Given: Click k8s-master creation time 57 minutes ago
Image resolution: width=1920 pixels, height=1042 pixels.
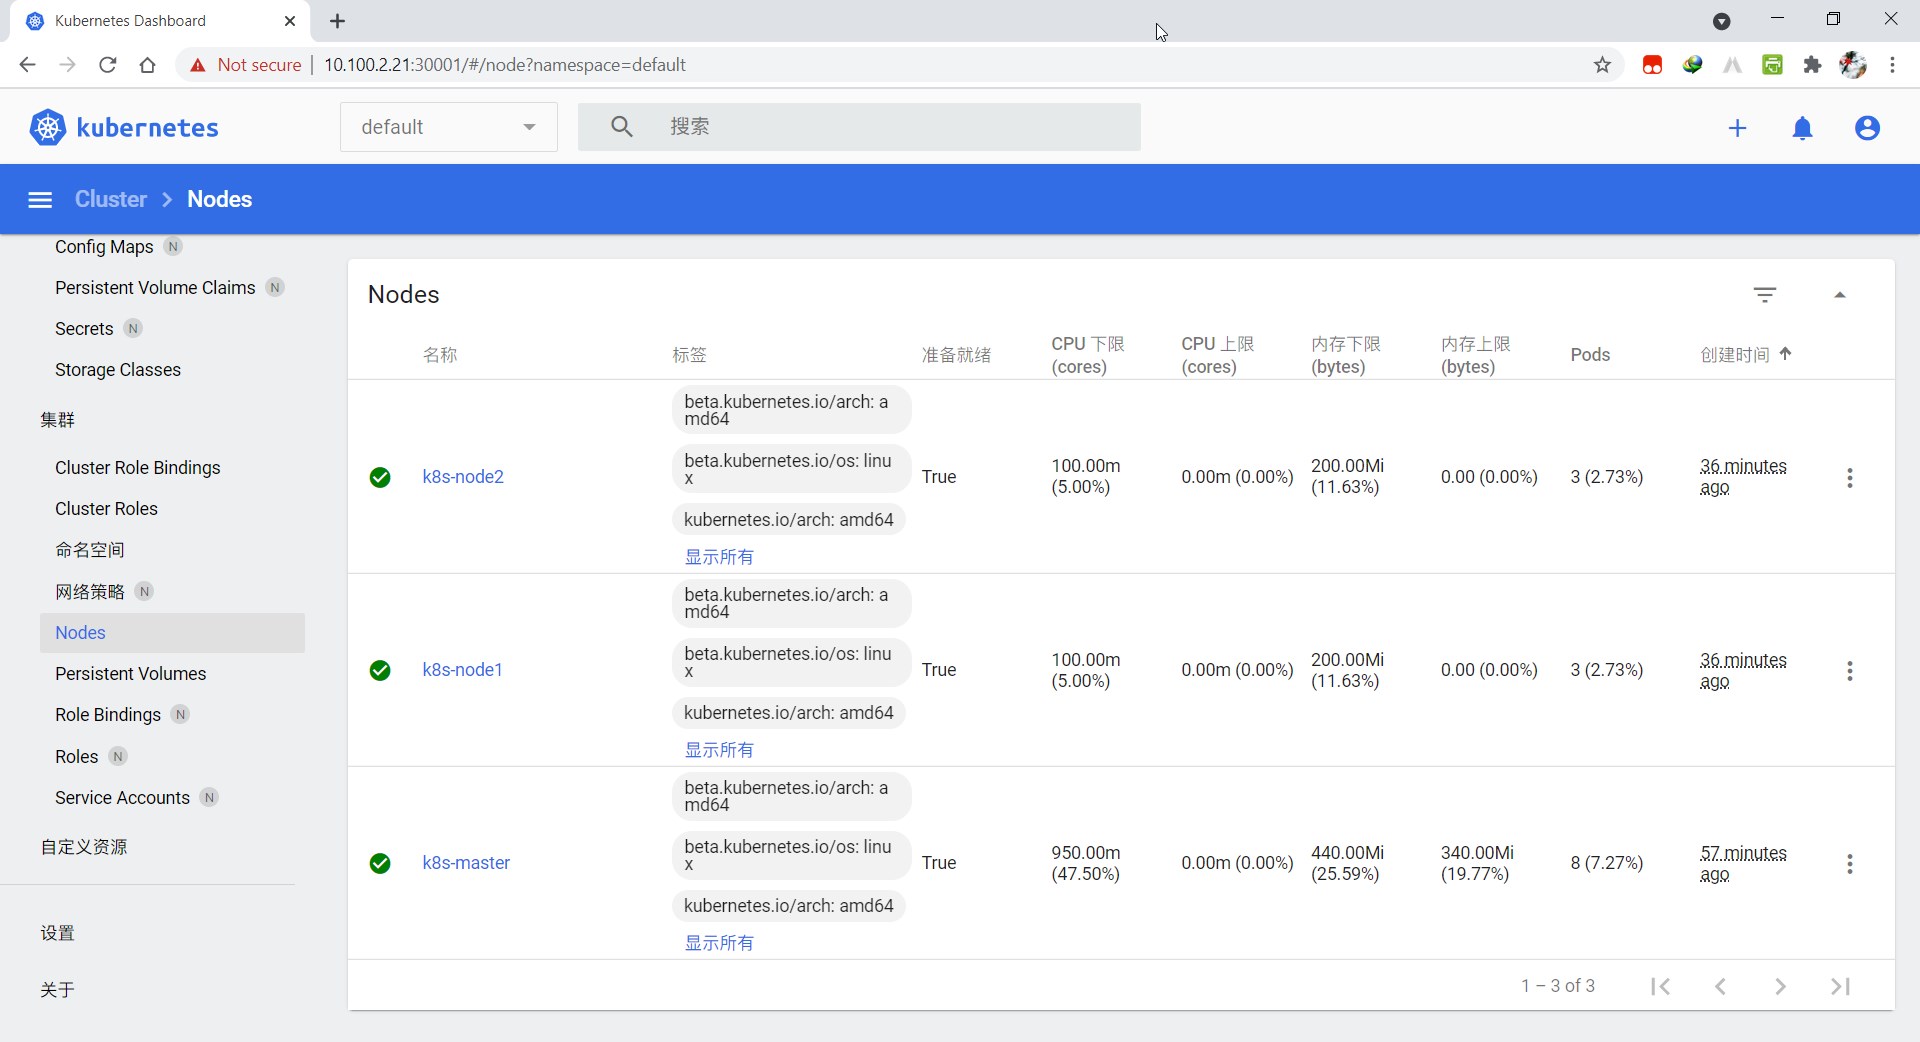Looking at the screenshot, I should [x=1743, y=864].
